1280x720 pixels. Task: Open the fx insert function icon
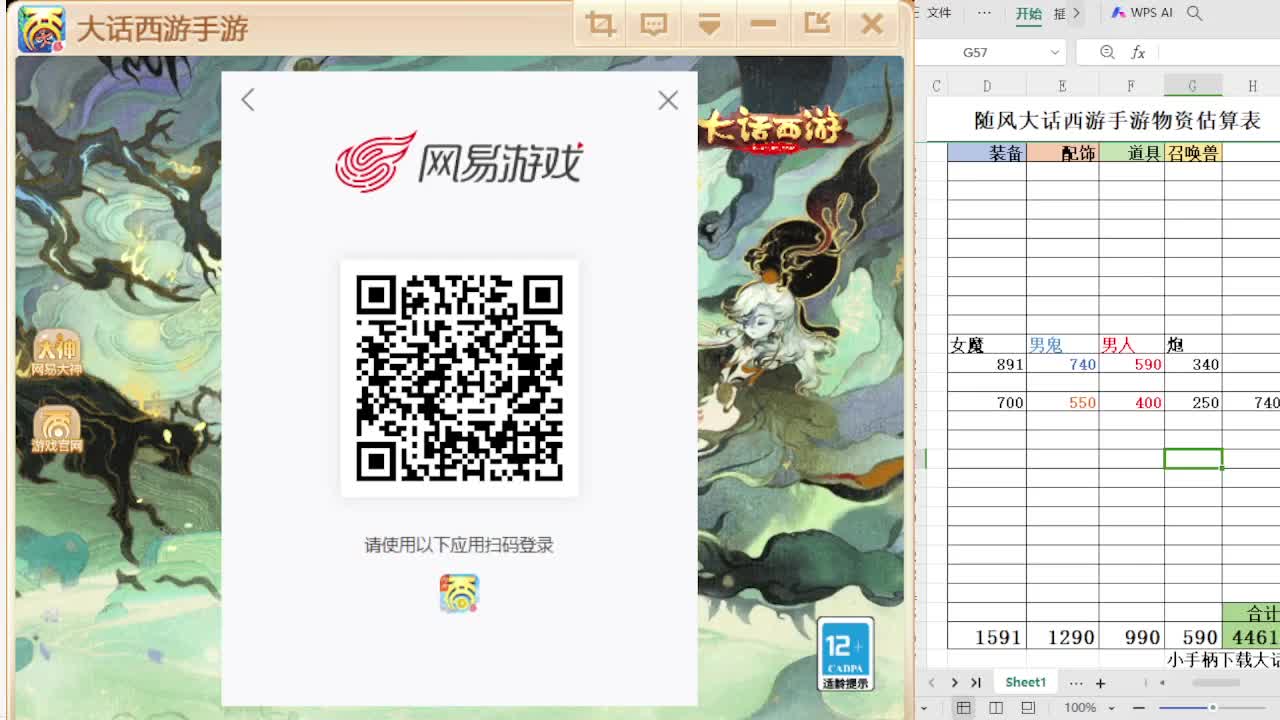point(1139,52)
